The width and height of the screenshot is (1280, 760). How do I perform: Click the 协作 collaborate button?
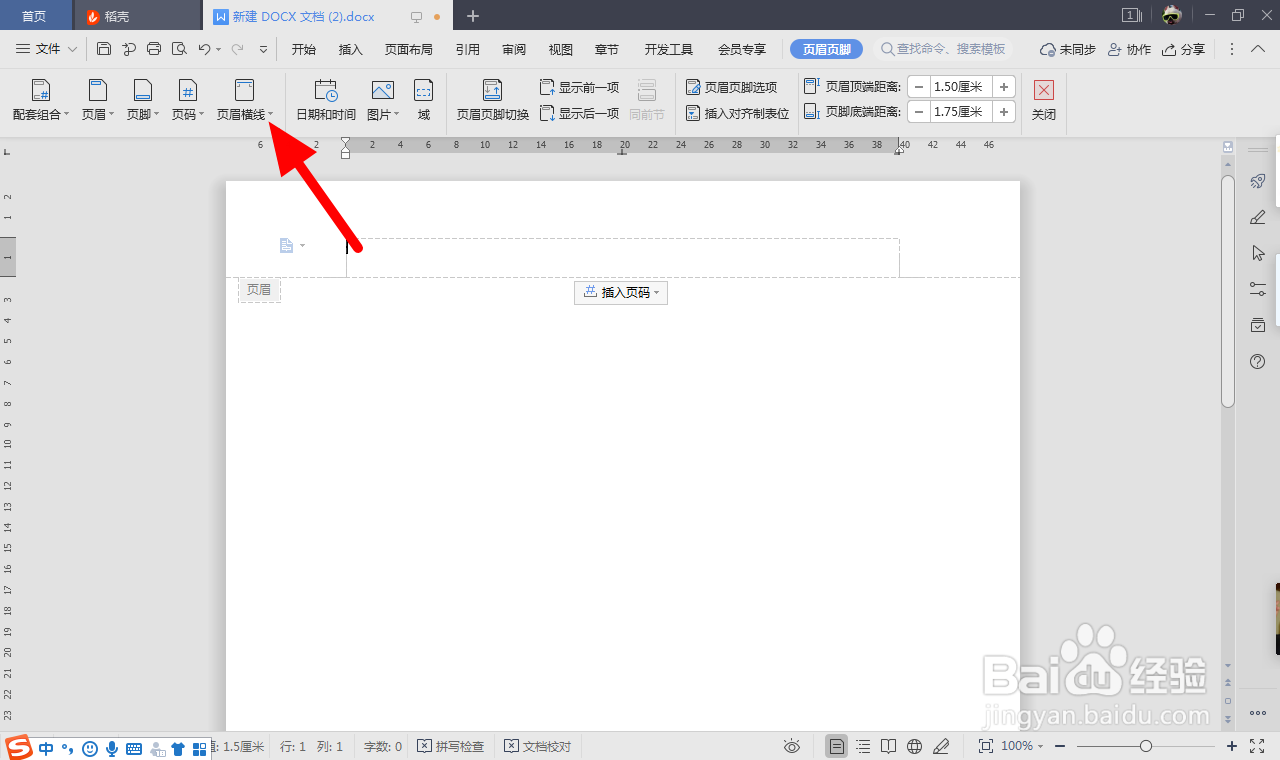tap(1129, 49)
